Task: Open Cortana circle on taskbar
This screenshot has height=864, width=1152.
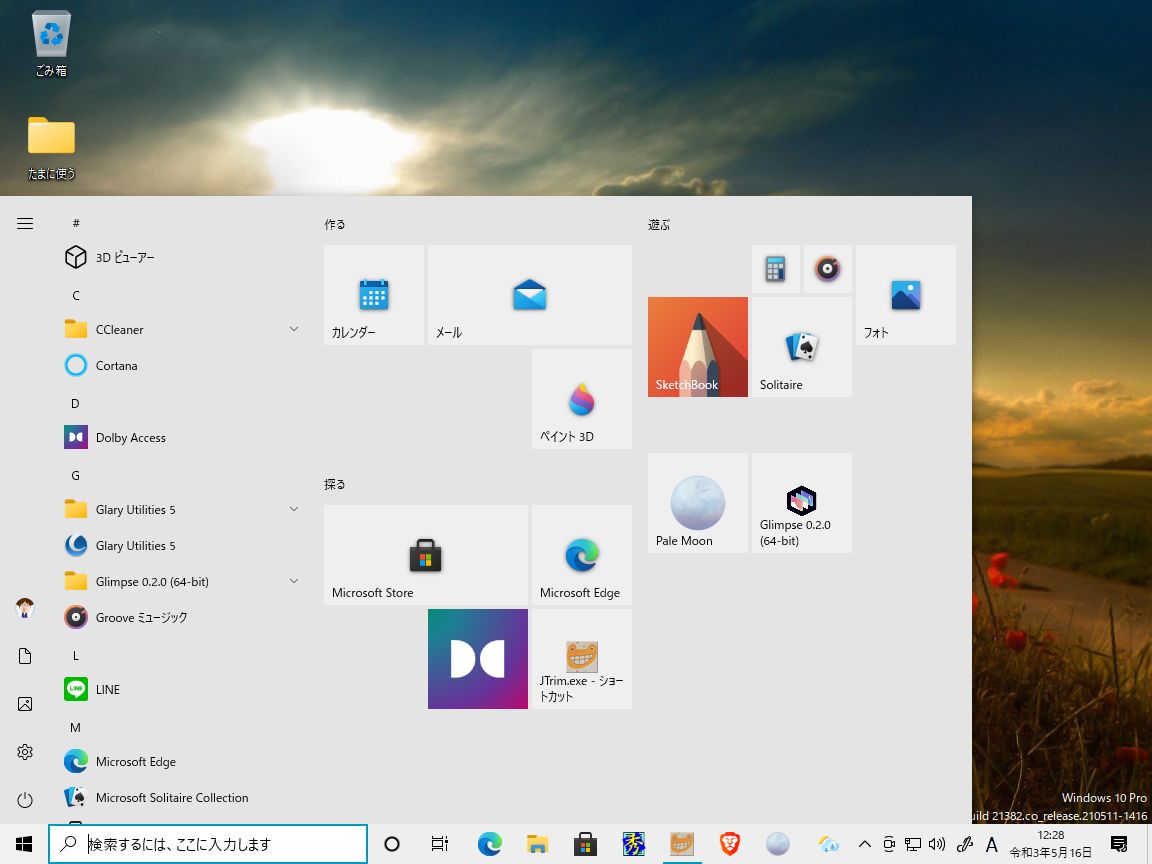Action: pos(392,844)
